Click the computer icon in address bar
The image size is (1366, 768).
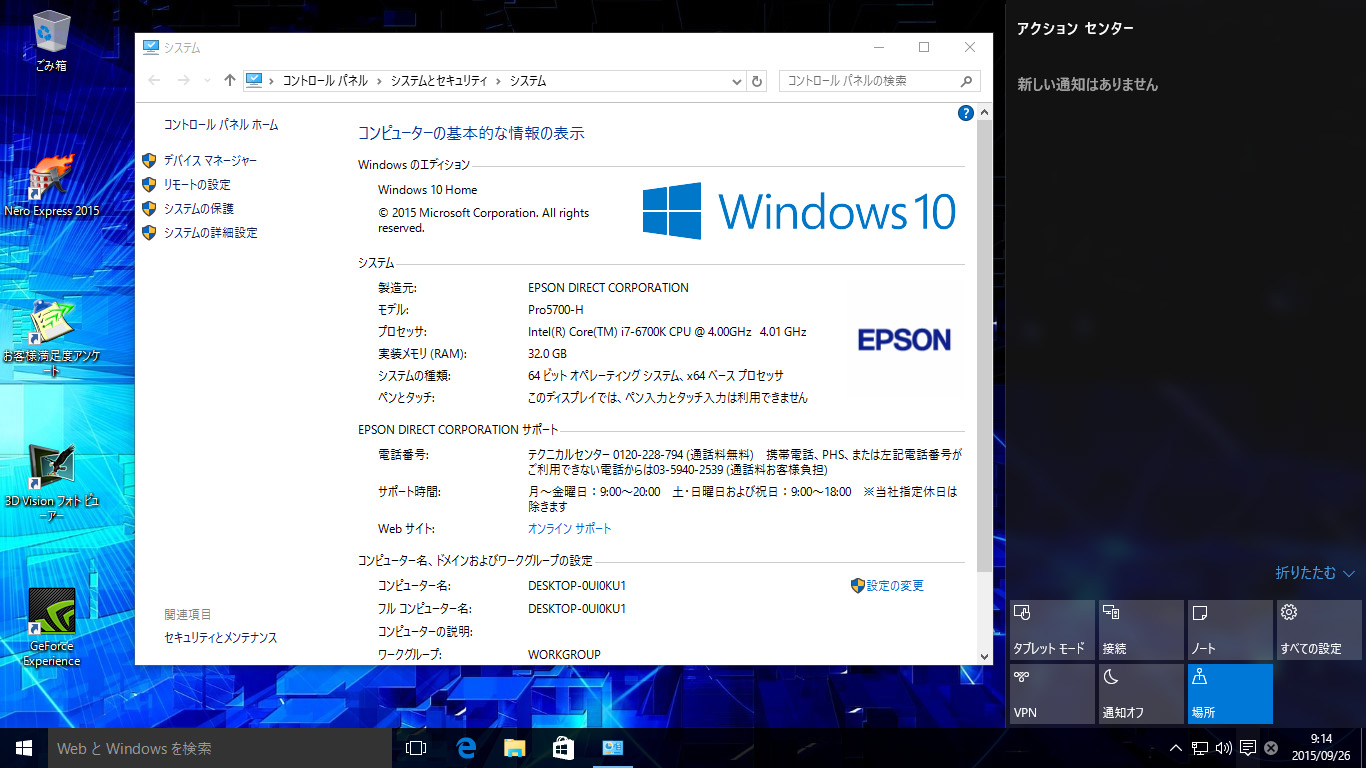coord(254,81)
